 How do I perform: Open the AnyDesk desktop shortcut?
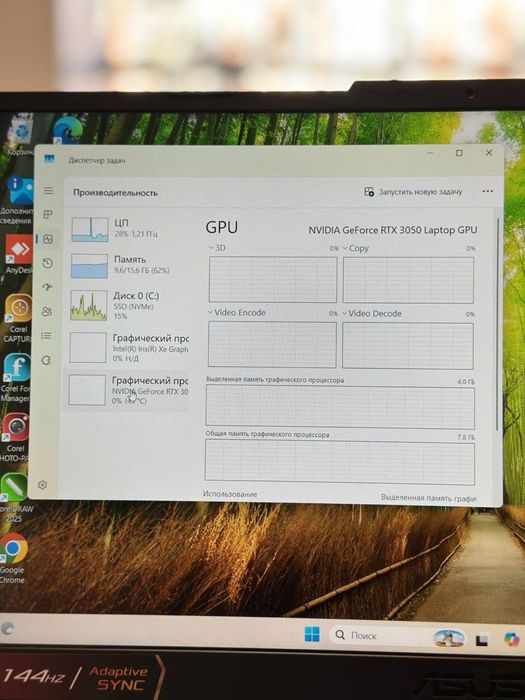18,254
